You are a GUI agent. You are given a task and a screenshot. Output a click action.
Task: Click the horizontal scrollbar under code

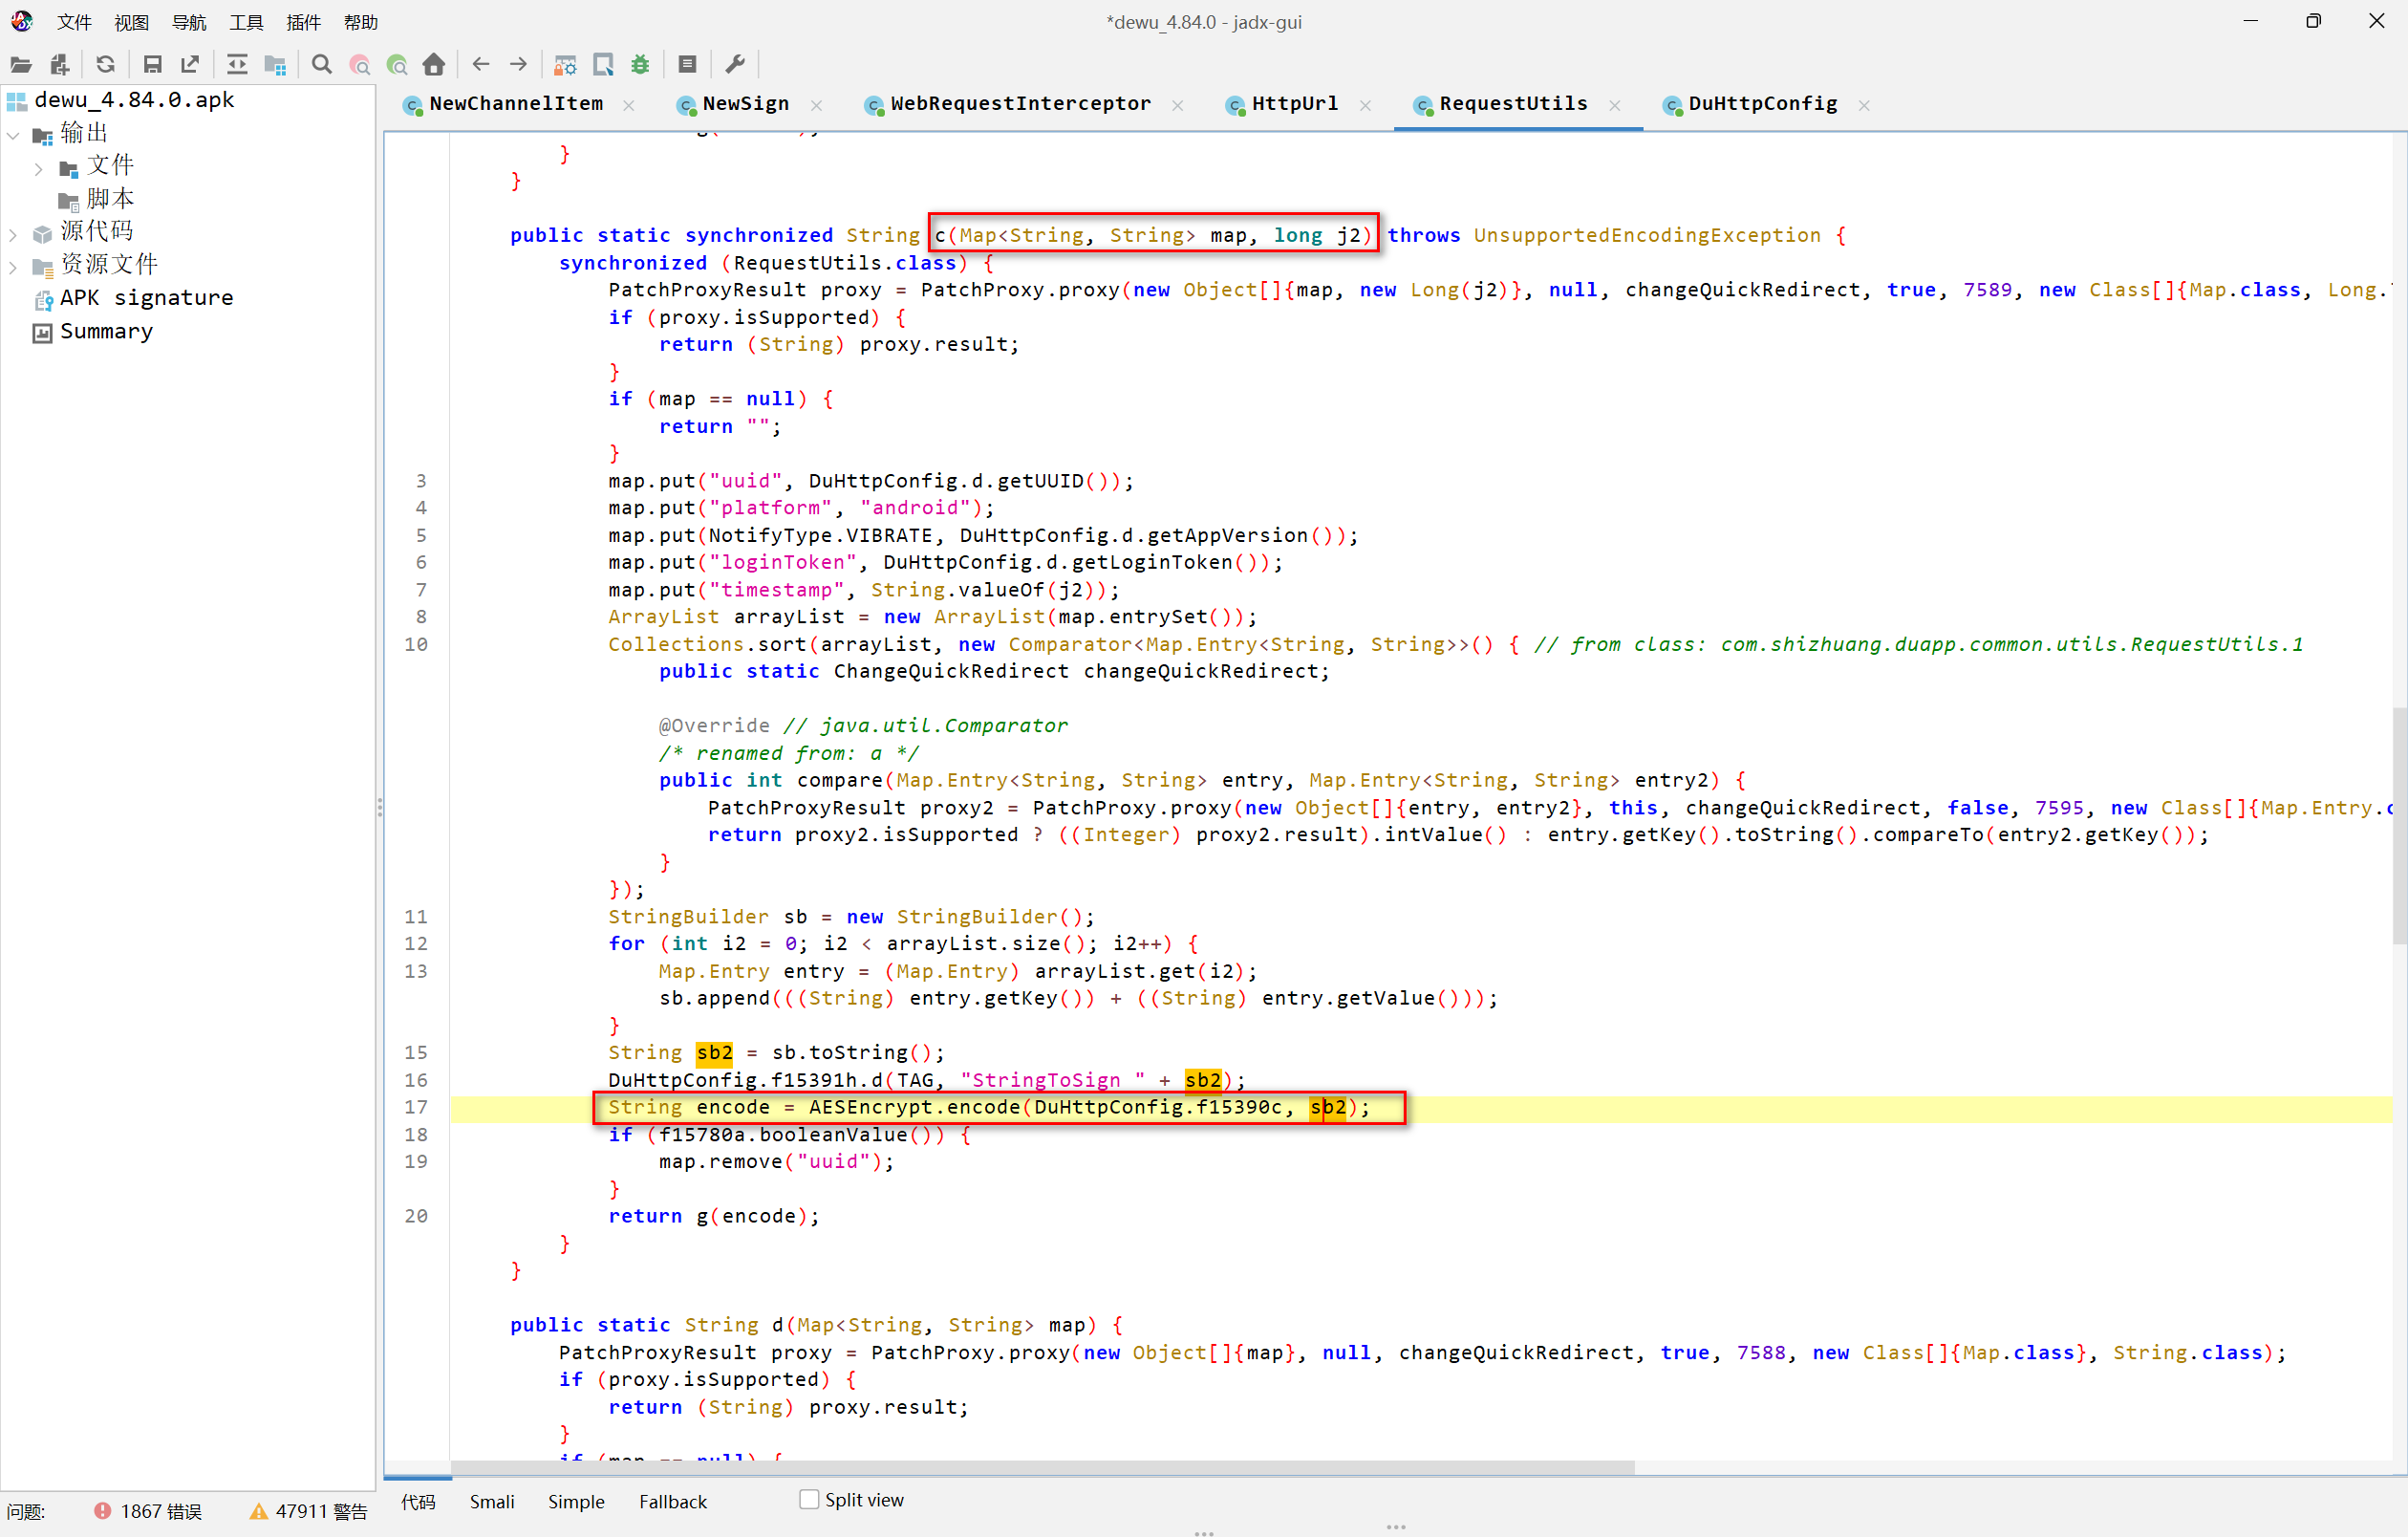pyautogui.click(x=1040, y=1467)
